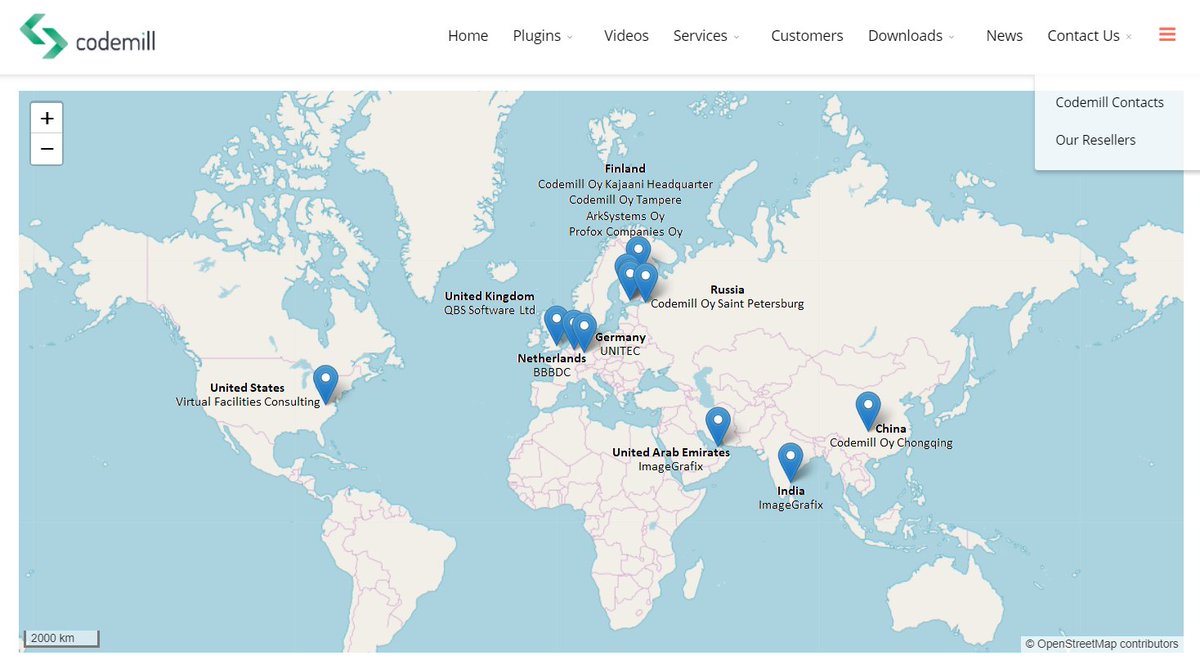This screenshot has width=1200, height=669.
Task: Select the United Arab Emirates map marker
Action: [x=717, y=426]
